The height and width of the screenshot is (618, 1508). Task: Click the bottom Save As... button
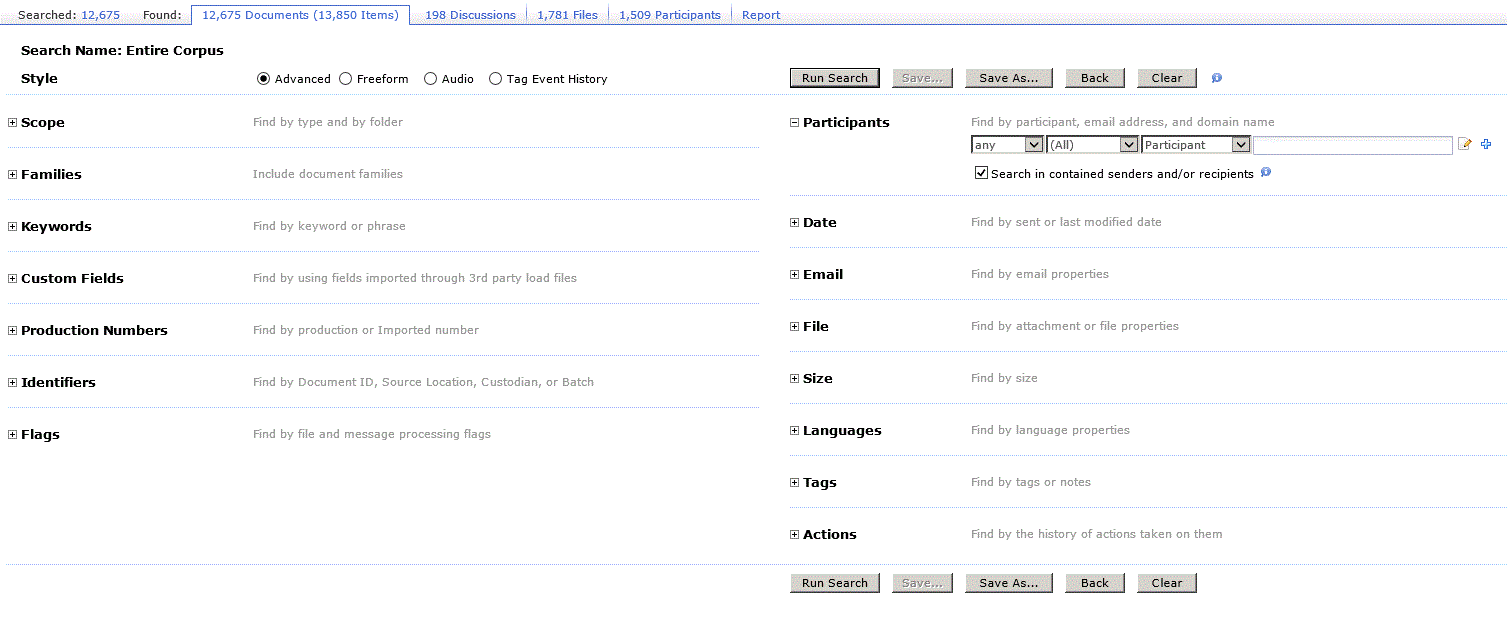[1008, 583]
